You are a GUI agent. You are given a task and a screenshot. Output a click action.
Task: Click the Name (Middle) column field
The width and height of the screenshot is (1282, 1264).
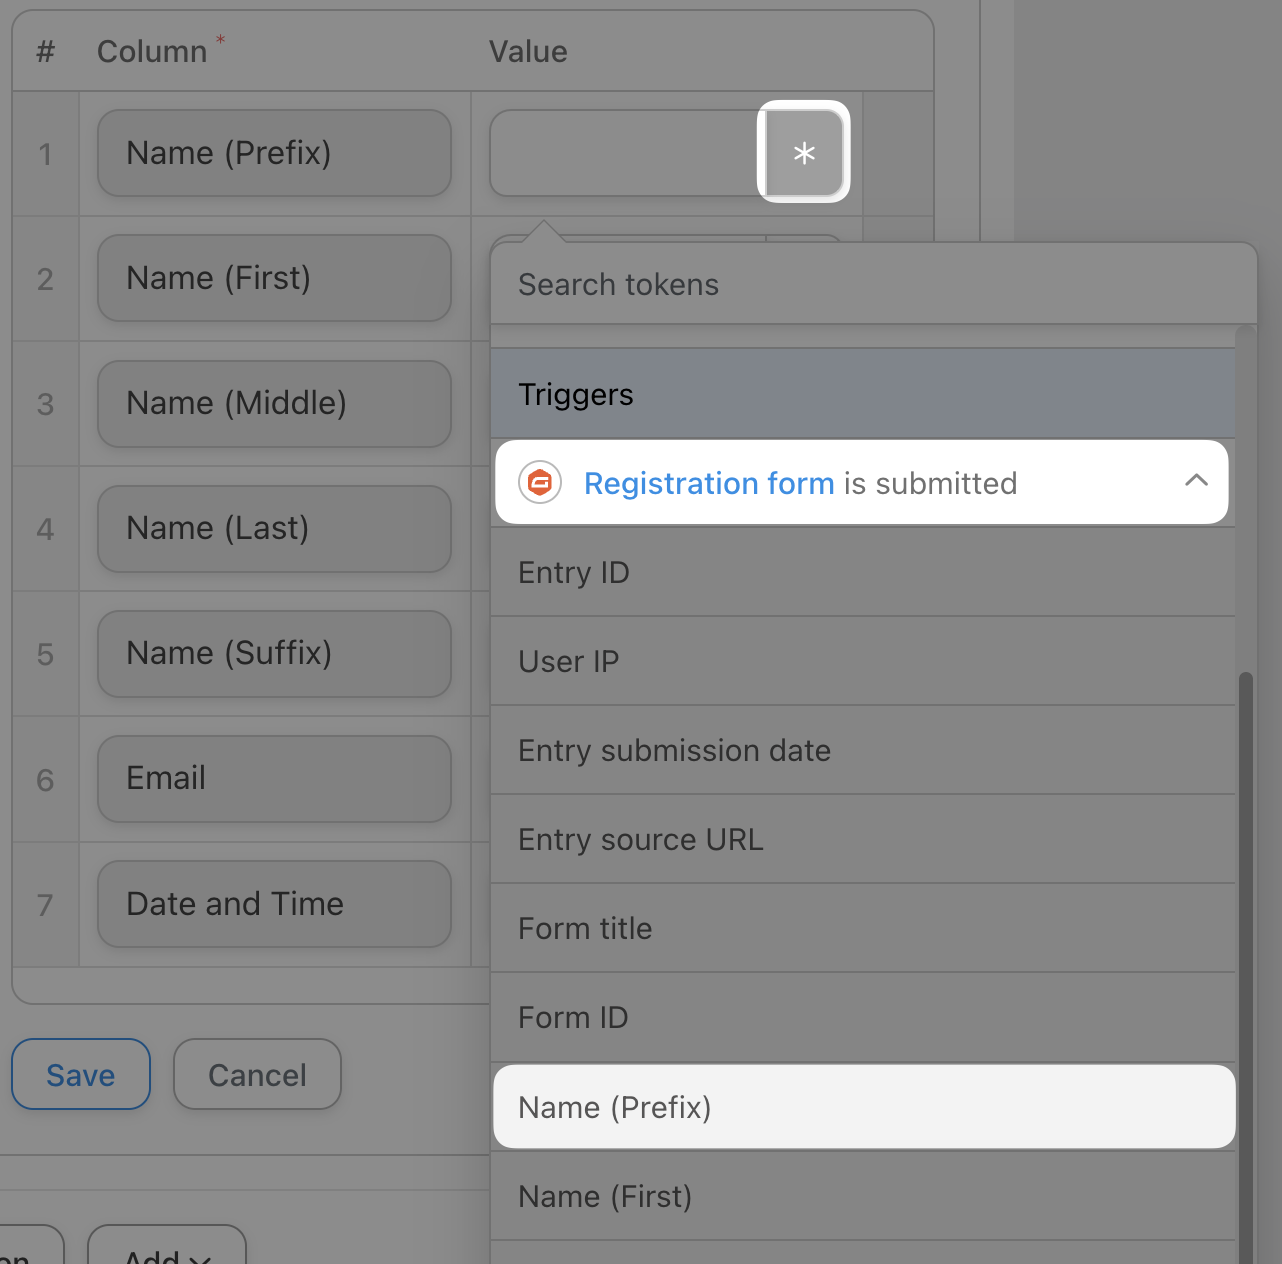(x=274, y=404)
